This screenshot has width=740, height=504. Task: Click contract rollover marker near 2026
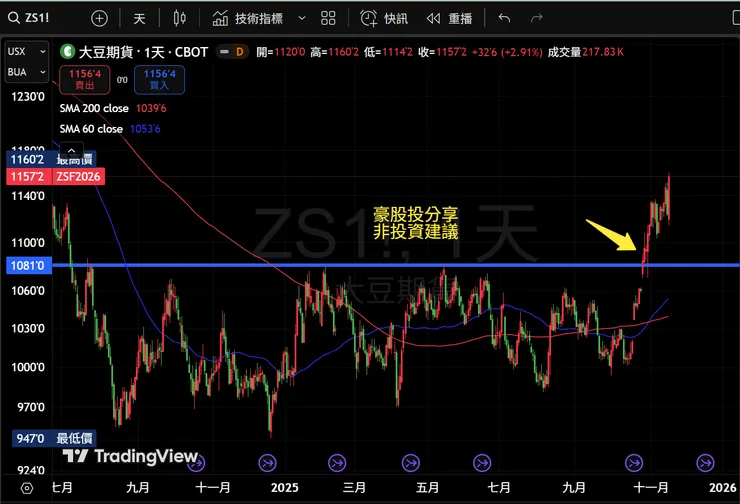pos(705,463)
